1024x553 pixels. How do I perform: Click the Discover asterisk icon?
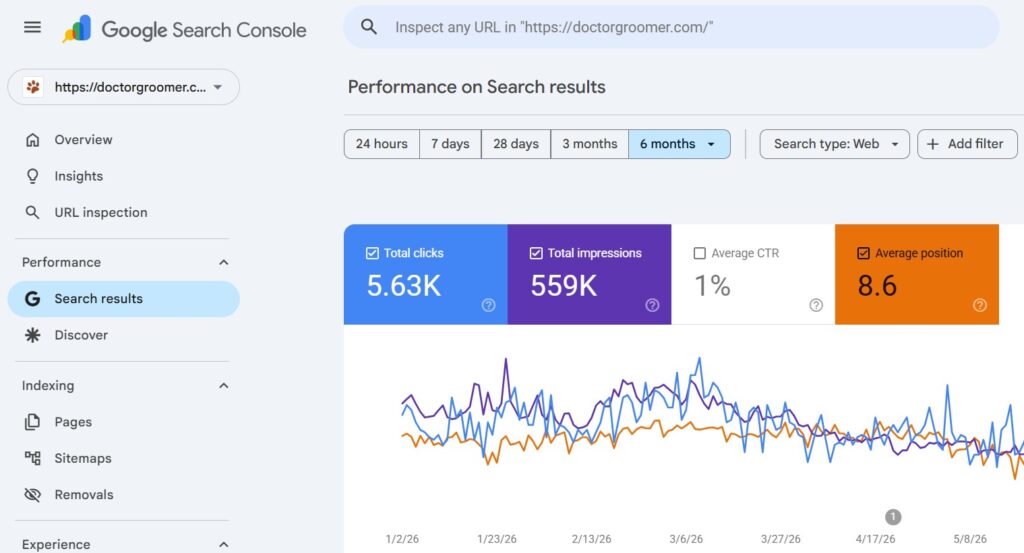pos(32,335)
